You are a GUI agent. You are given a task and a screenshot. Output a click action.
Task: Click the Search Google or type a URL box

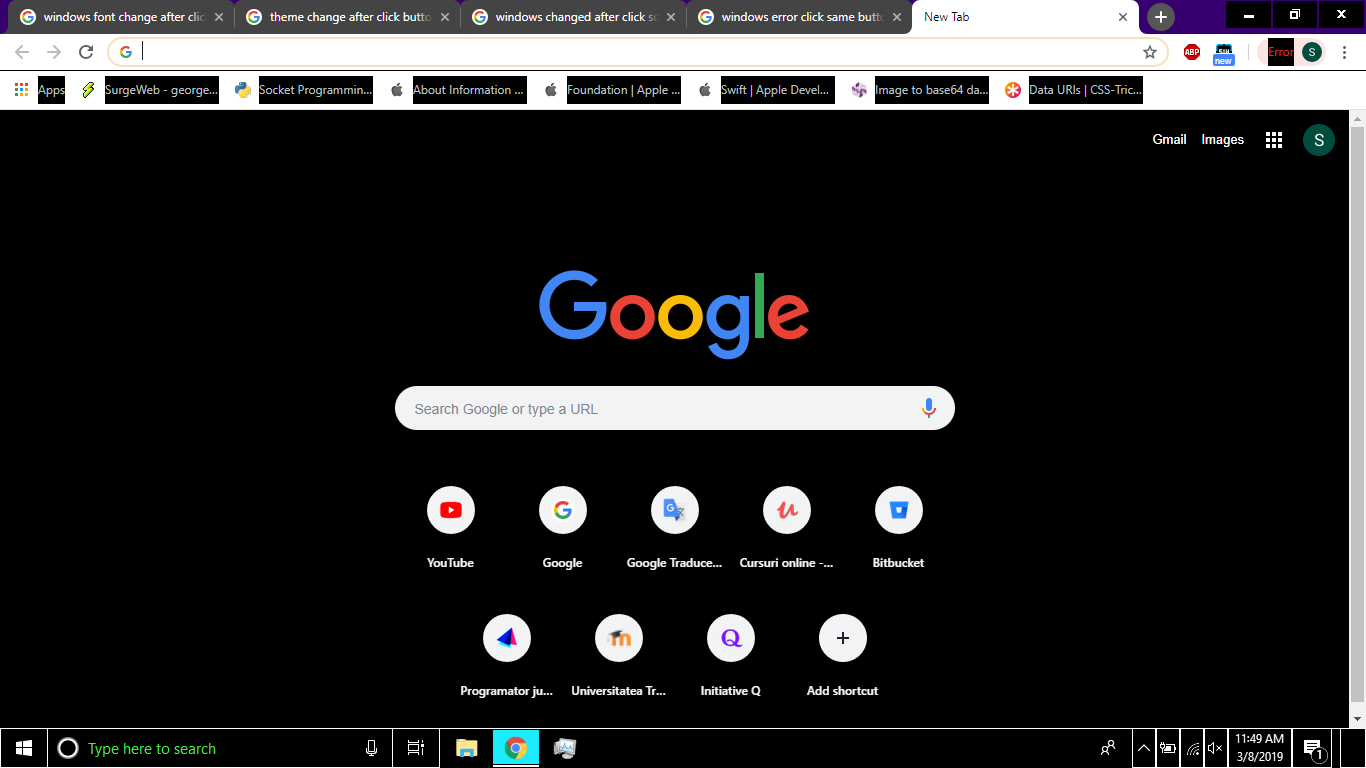click(x=675, y=408)
